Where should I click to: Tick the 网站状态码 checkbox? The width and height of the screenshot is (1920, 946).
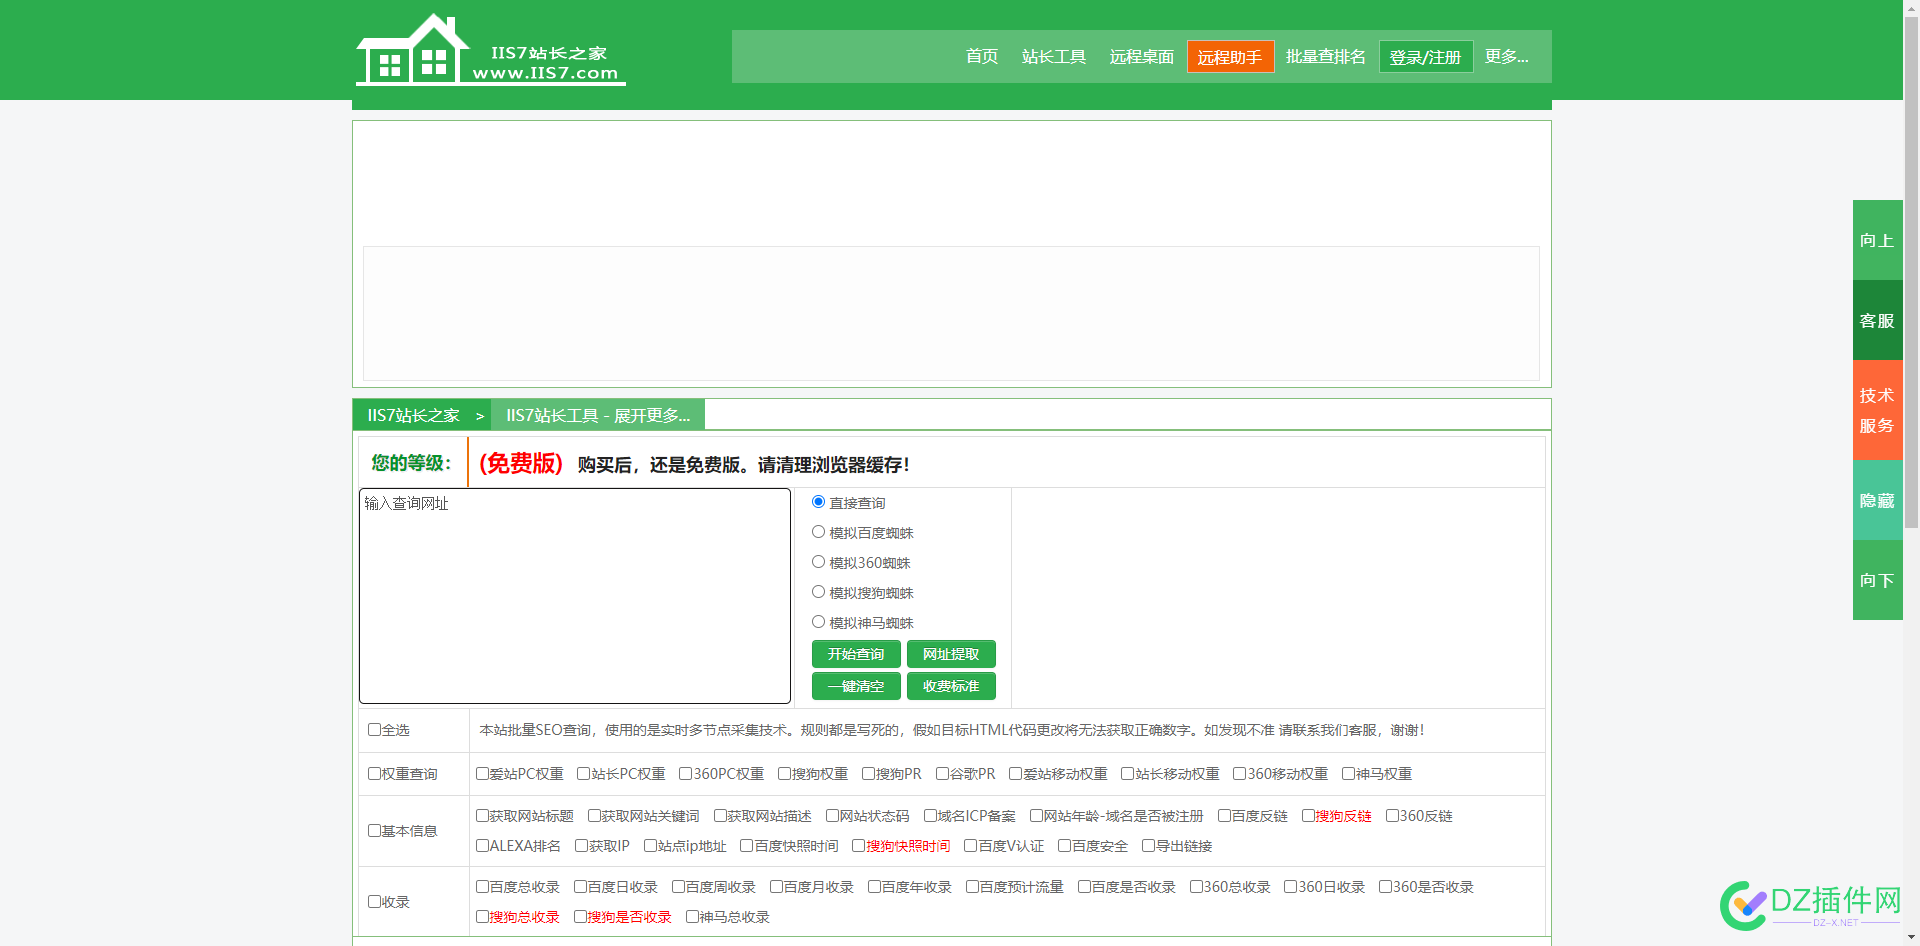[832, 816]
